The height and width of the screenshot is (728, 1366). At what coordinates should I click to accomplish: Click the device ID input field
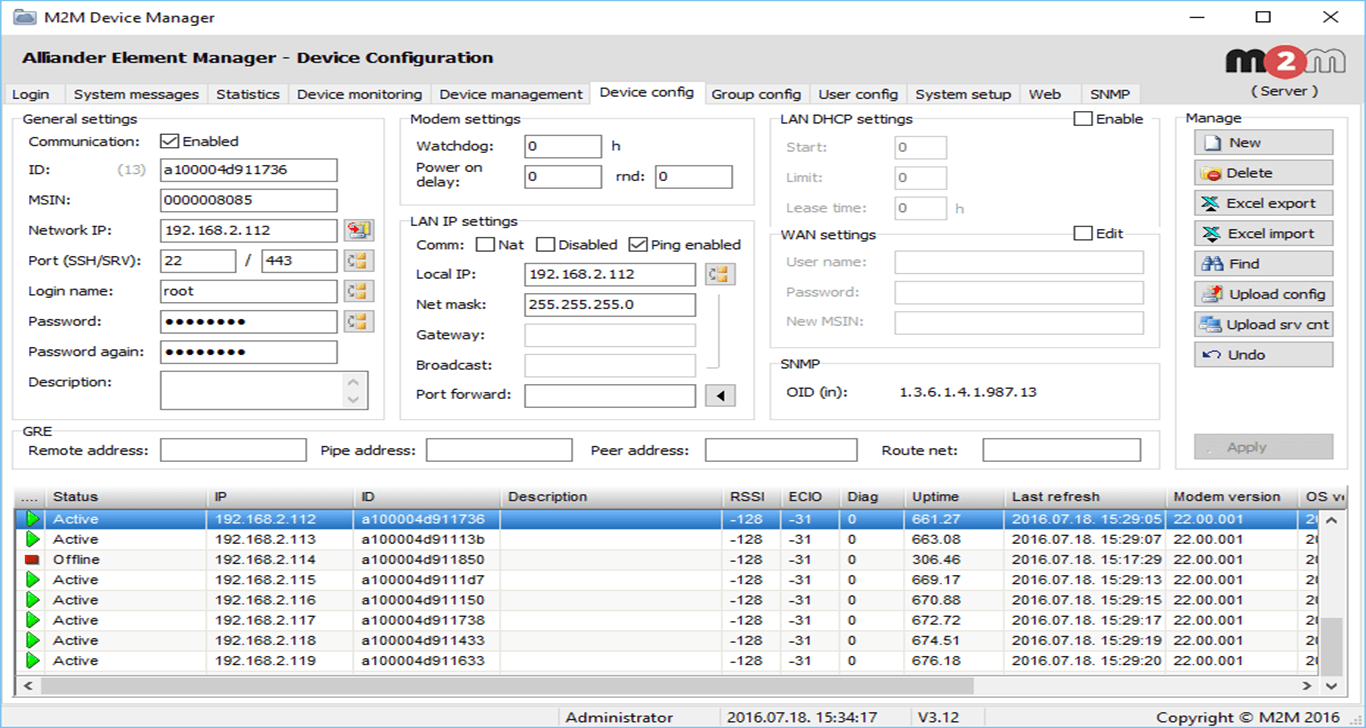[x=249, y=170]
